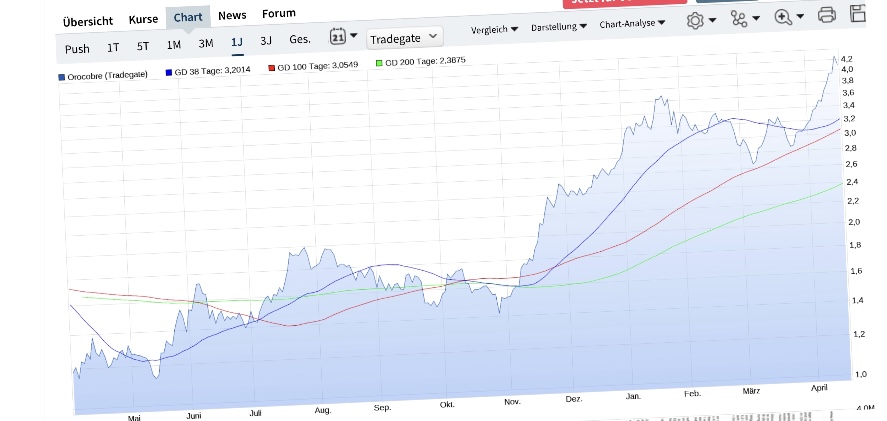This screenshot has height=421, width=887.
Task: Select the 3J time range
Action: (265, 41)
